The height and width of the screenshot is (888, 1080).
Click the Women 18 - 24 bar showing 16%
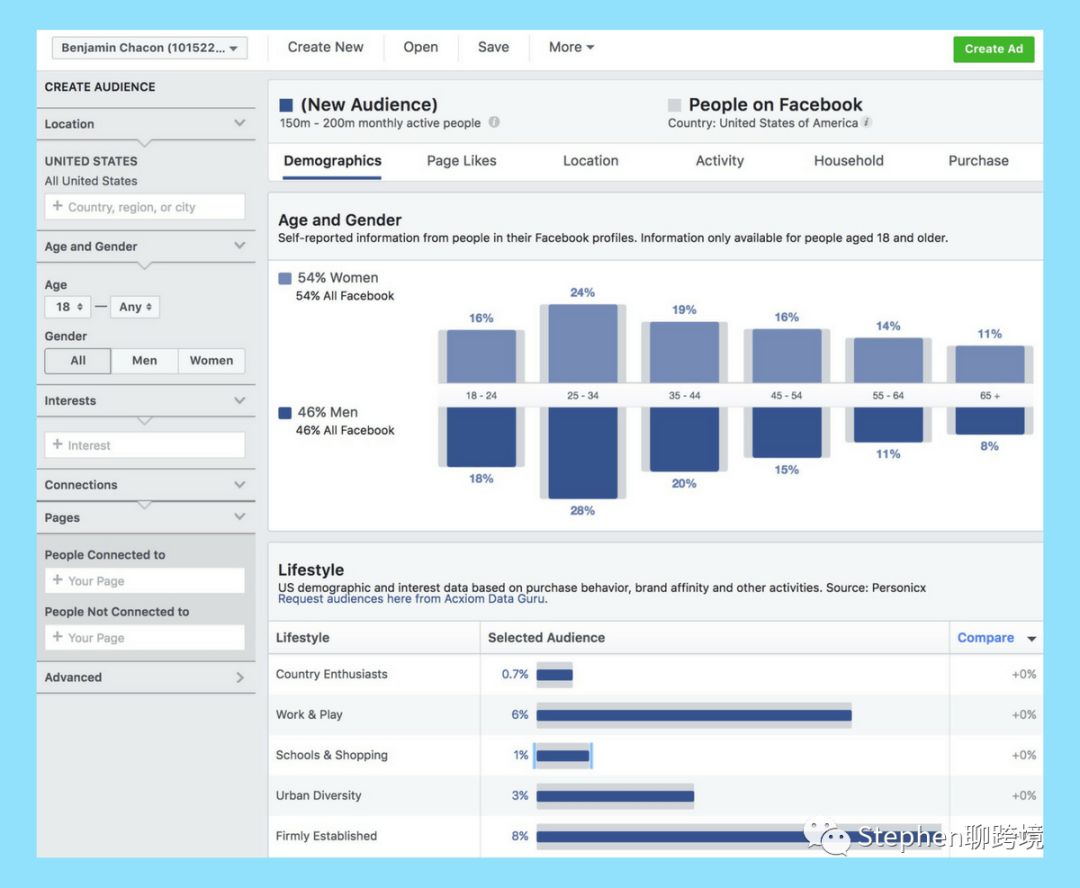pyautogui.click(x=481, y=356)
